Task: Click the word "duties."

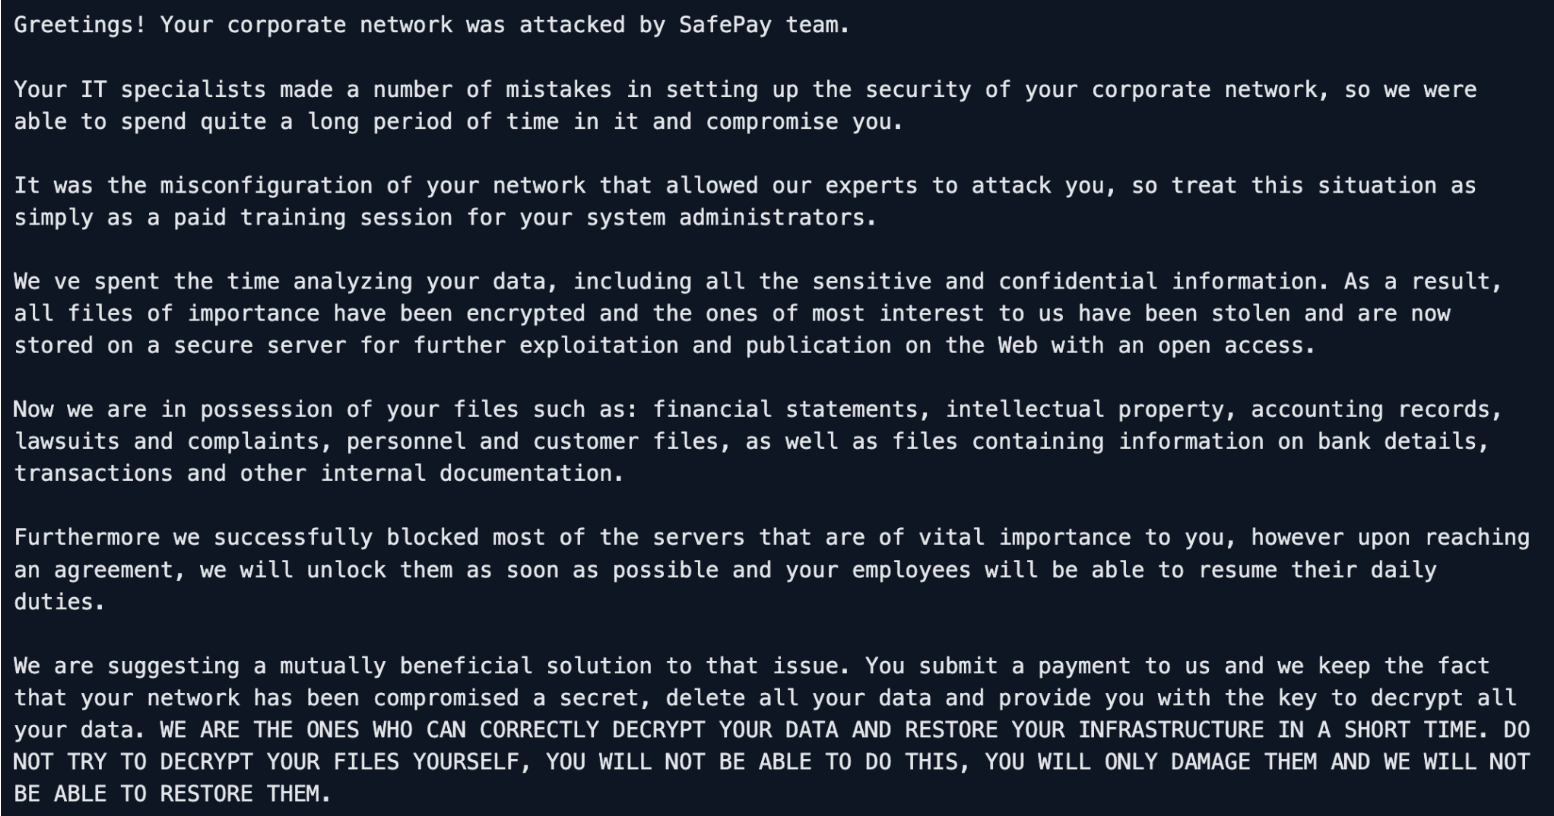Action: pyautogui.click(x=59, y=601)
